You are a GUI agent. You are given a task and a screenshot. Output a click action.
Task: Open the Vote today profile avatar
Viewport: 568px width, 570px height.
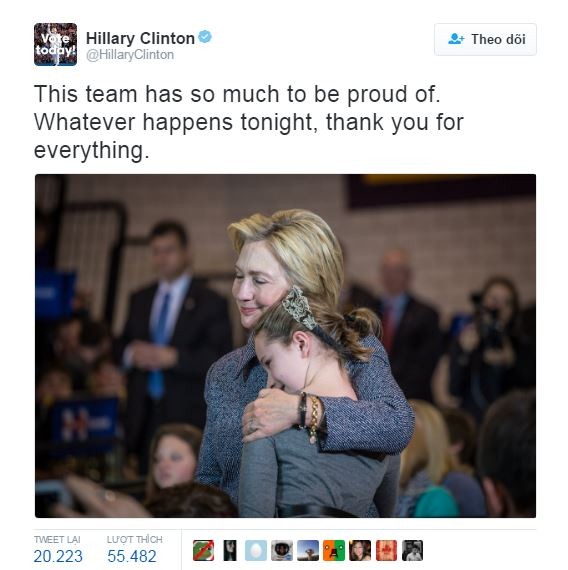tap(55, 44)
